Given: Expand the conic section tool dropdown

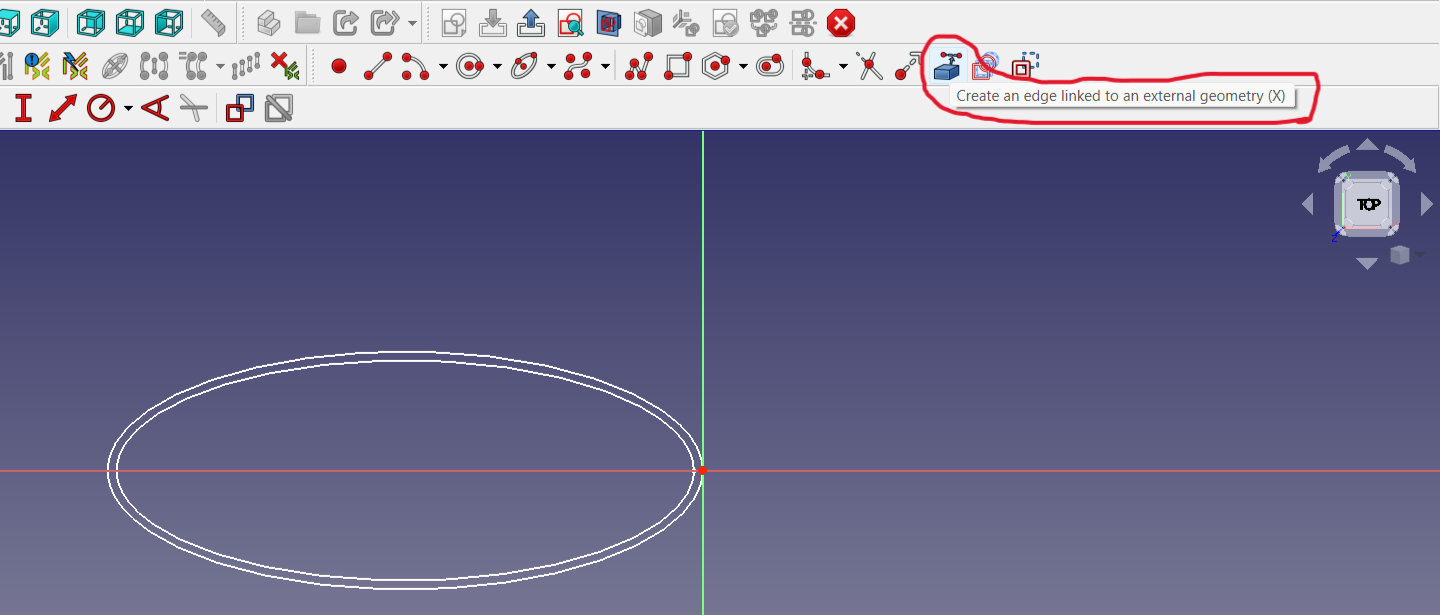Looking at the screenshot, I should [552, 68].
